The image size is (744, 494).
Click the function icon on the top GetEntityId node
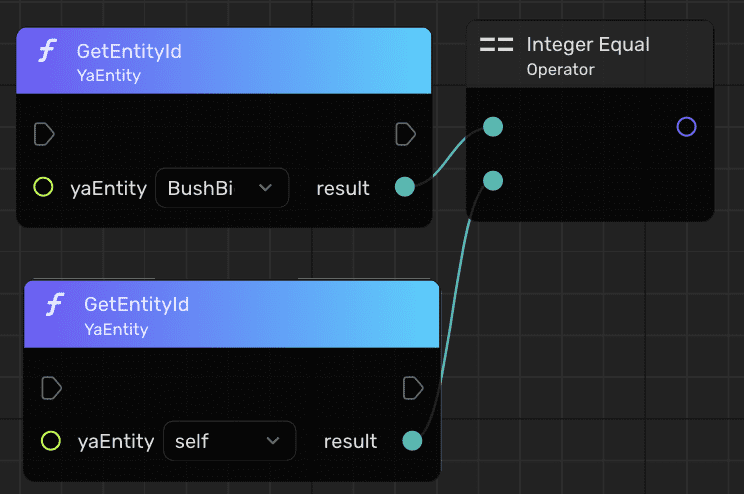coord(47,52)
